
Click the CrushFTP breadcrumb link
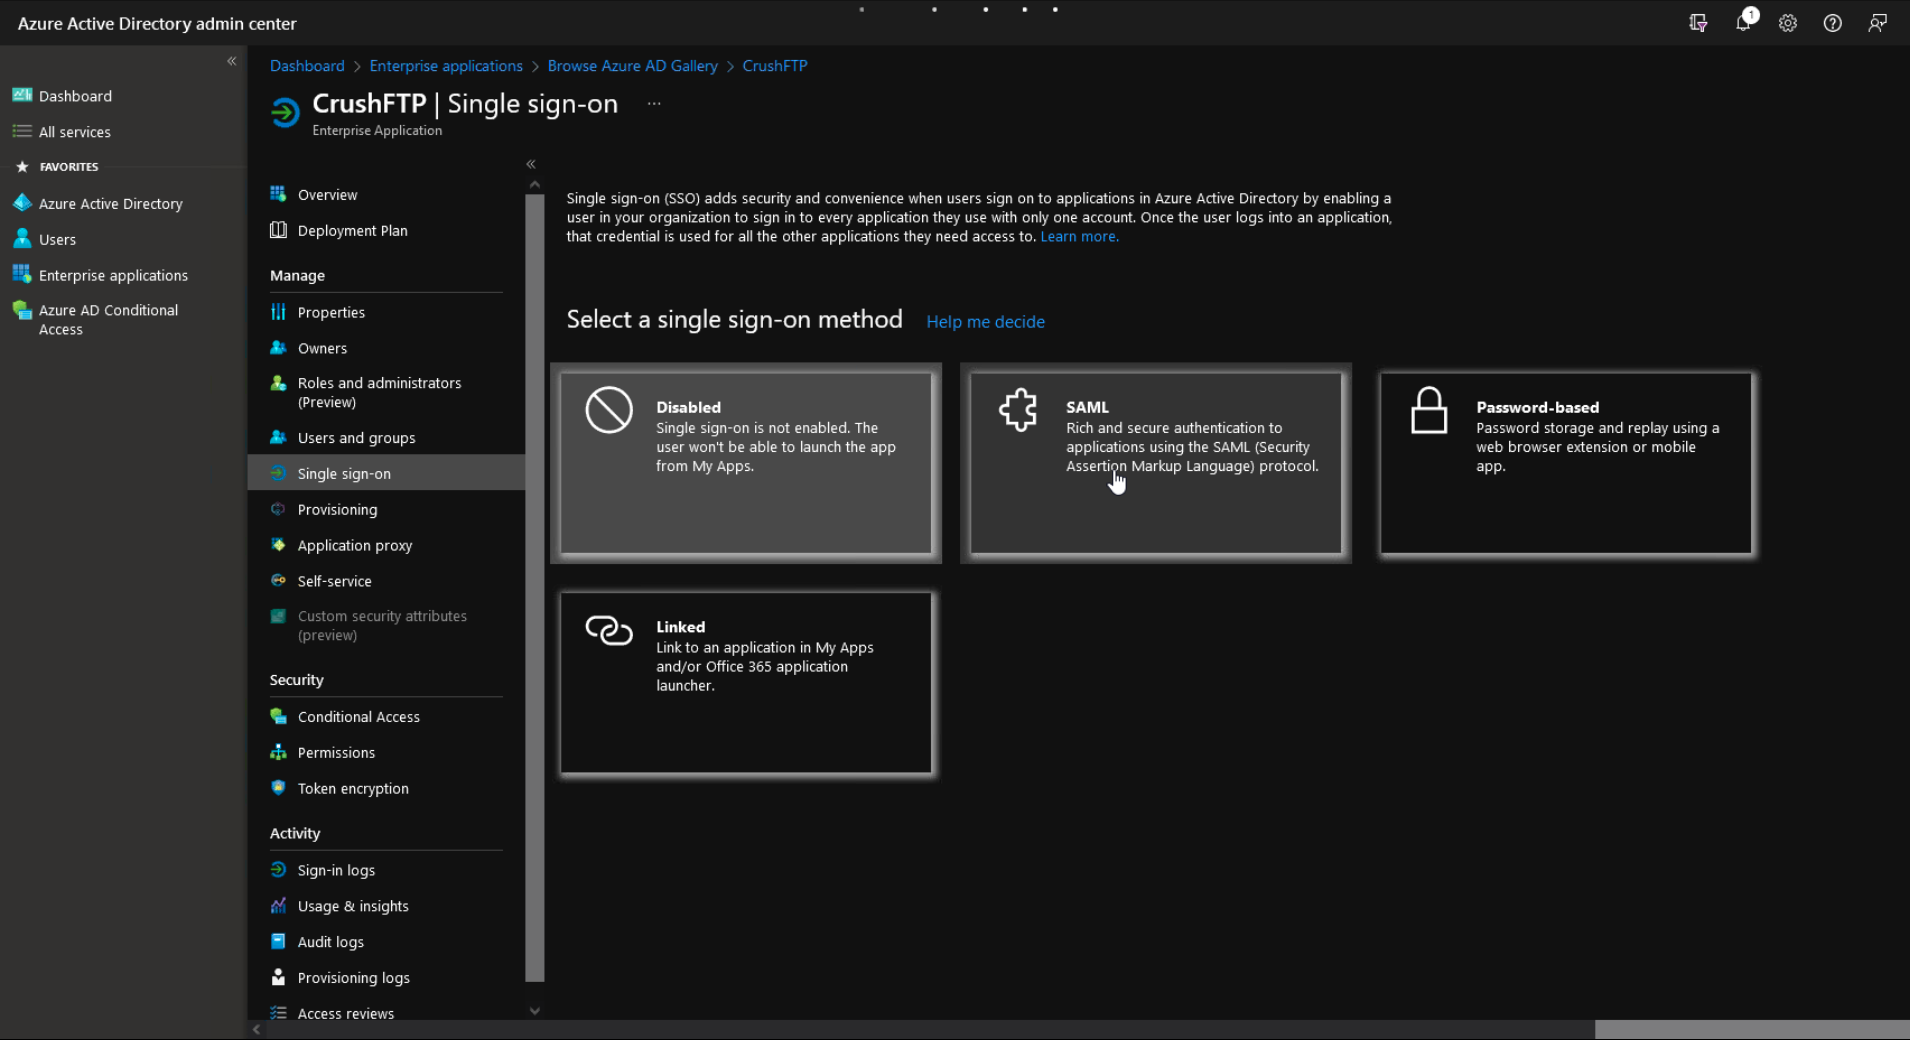tap(775, 66)
